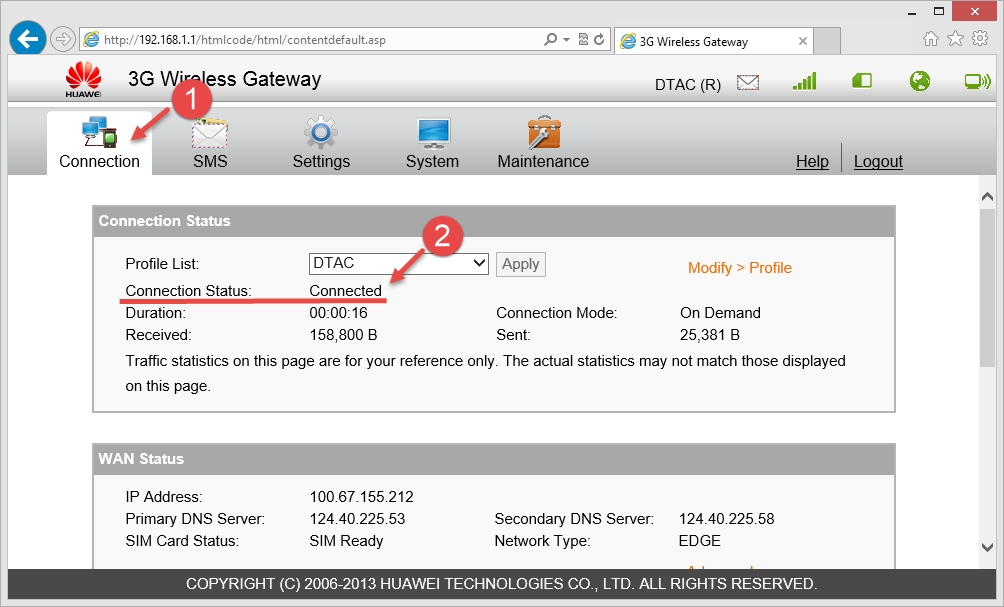Open the Connection tab label
The width and height of the screenshot is (1004, 607).
pos(99,161)
